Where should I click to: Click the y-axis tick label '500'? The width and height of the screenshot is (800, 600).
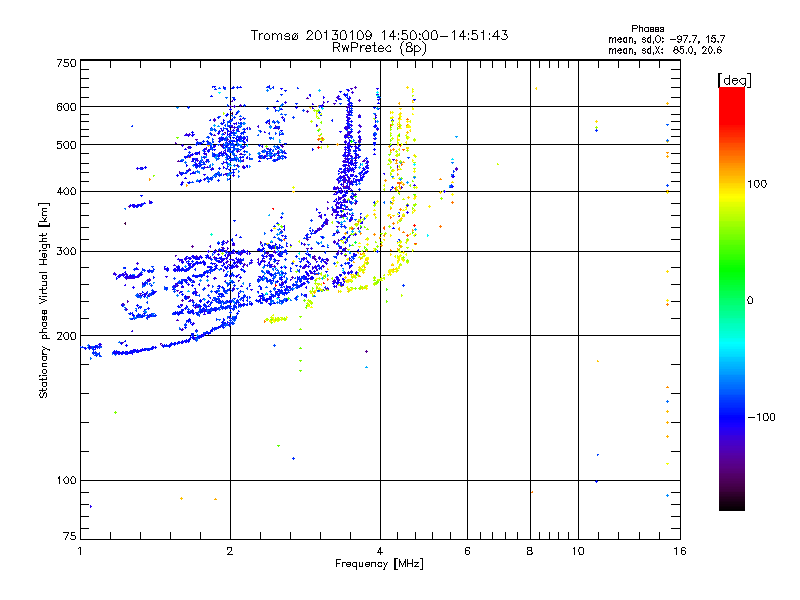point(66,145)
